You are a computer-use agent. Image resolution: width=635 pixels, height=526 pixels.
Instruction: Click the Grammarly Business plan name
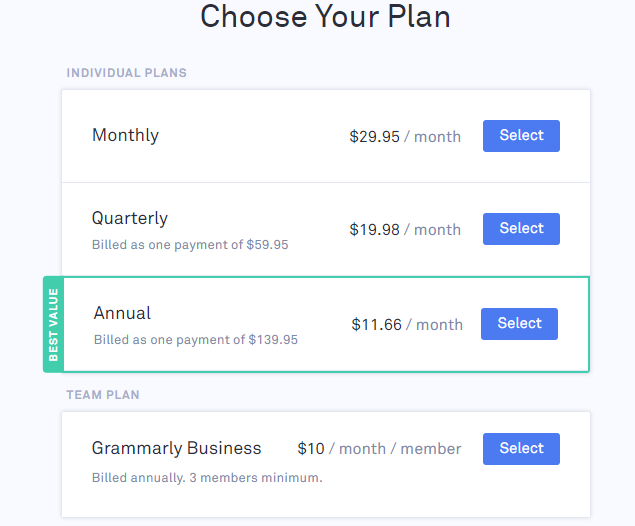coord(176,448)
